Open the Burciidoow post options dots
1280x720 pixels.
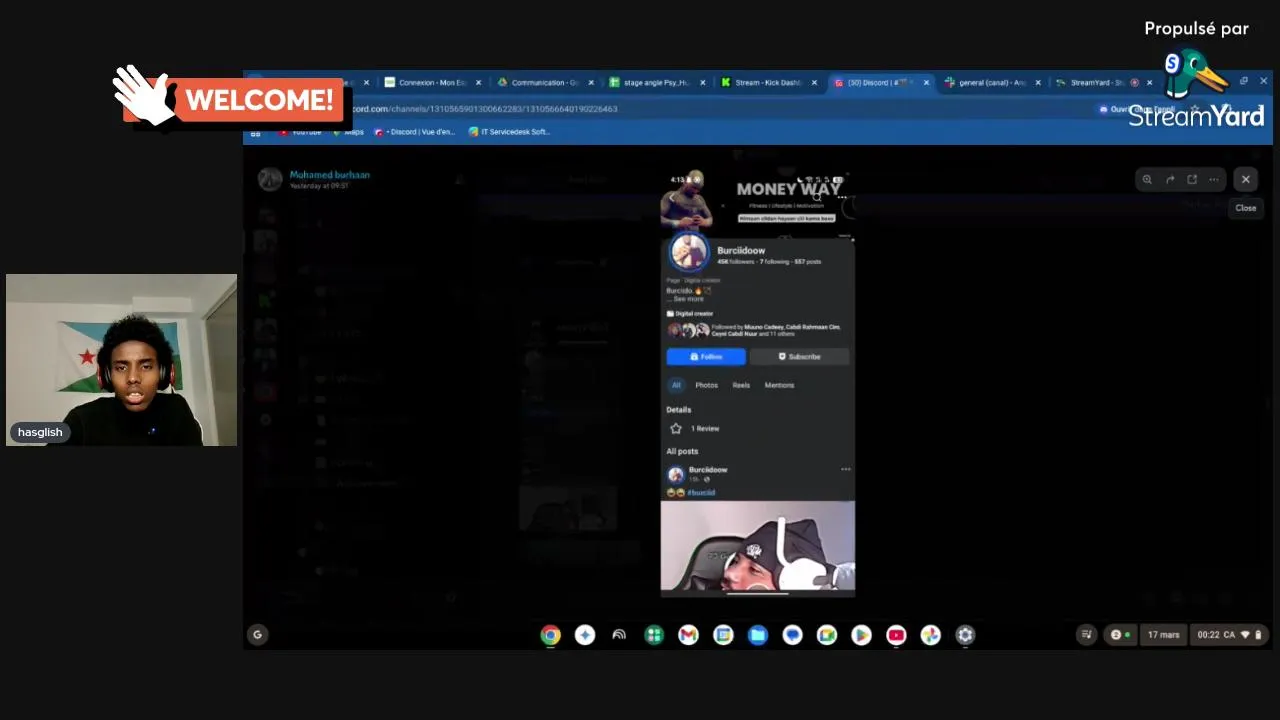[846, 469]
